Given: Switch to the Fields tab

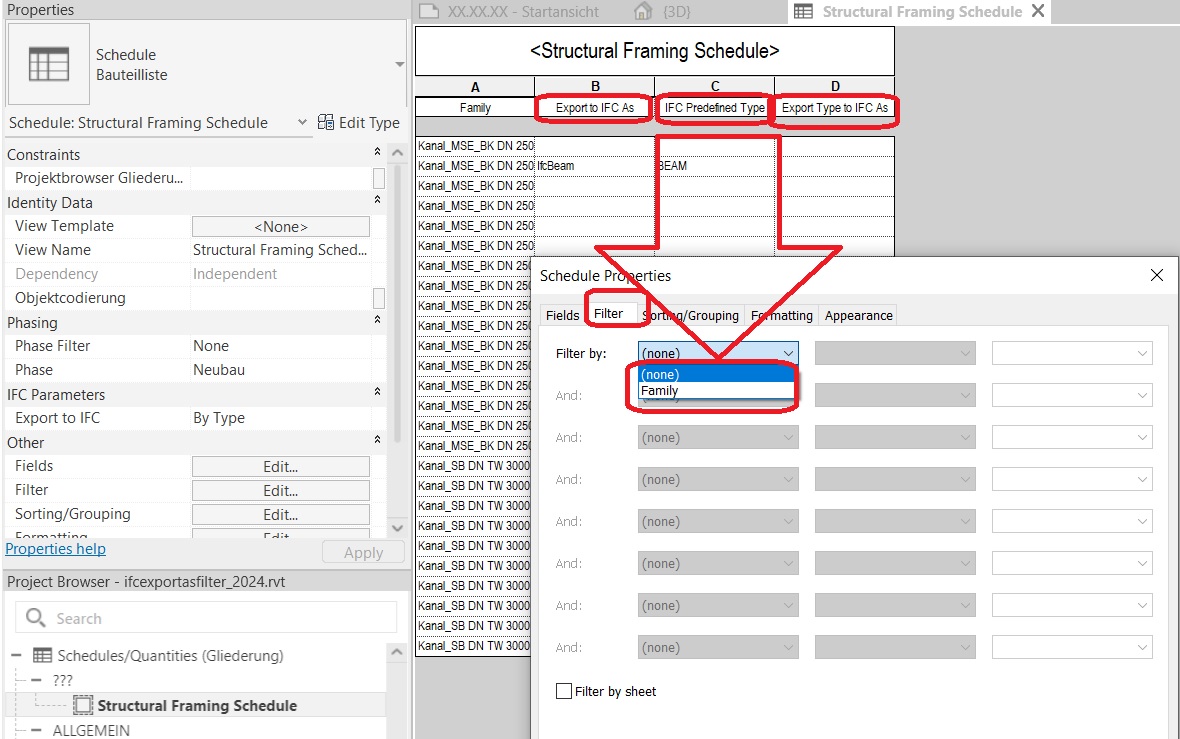Looking at the screenshot, I should (562, 315).
